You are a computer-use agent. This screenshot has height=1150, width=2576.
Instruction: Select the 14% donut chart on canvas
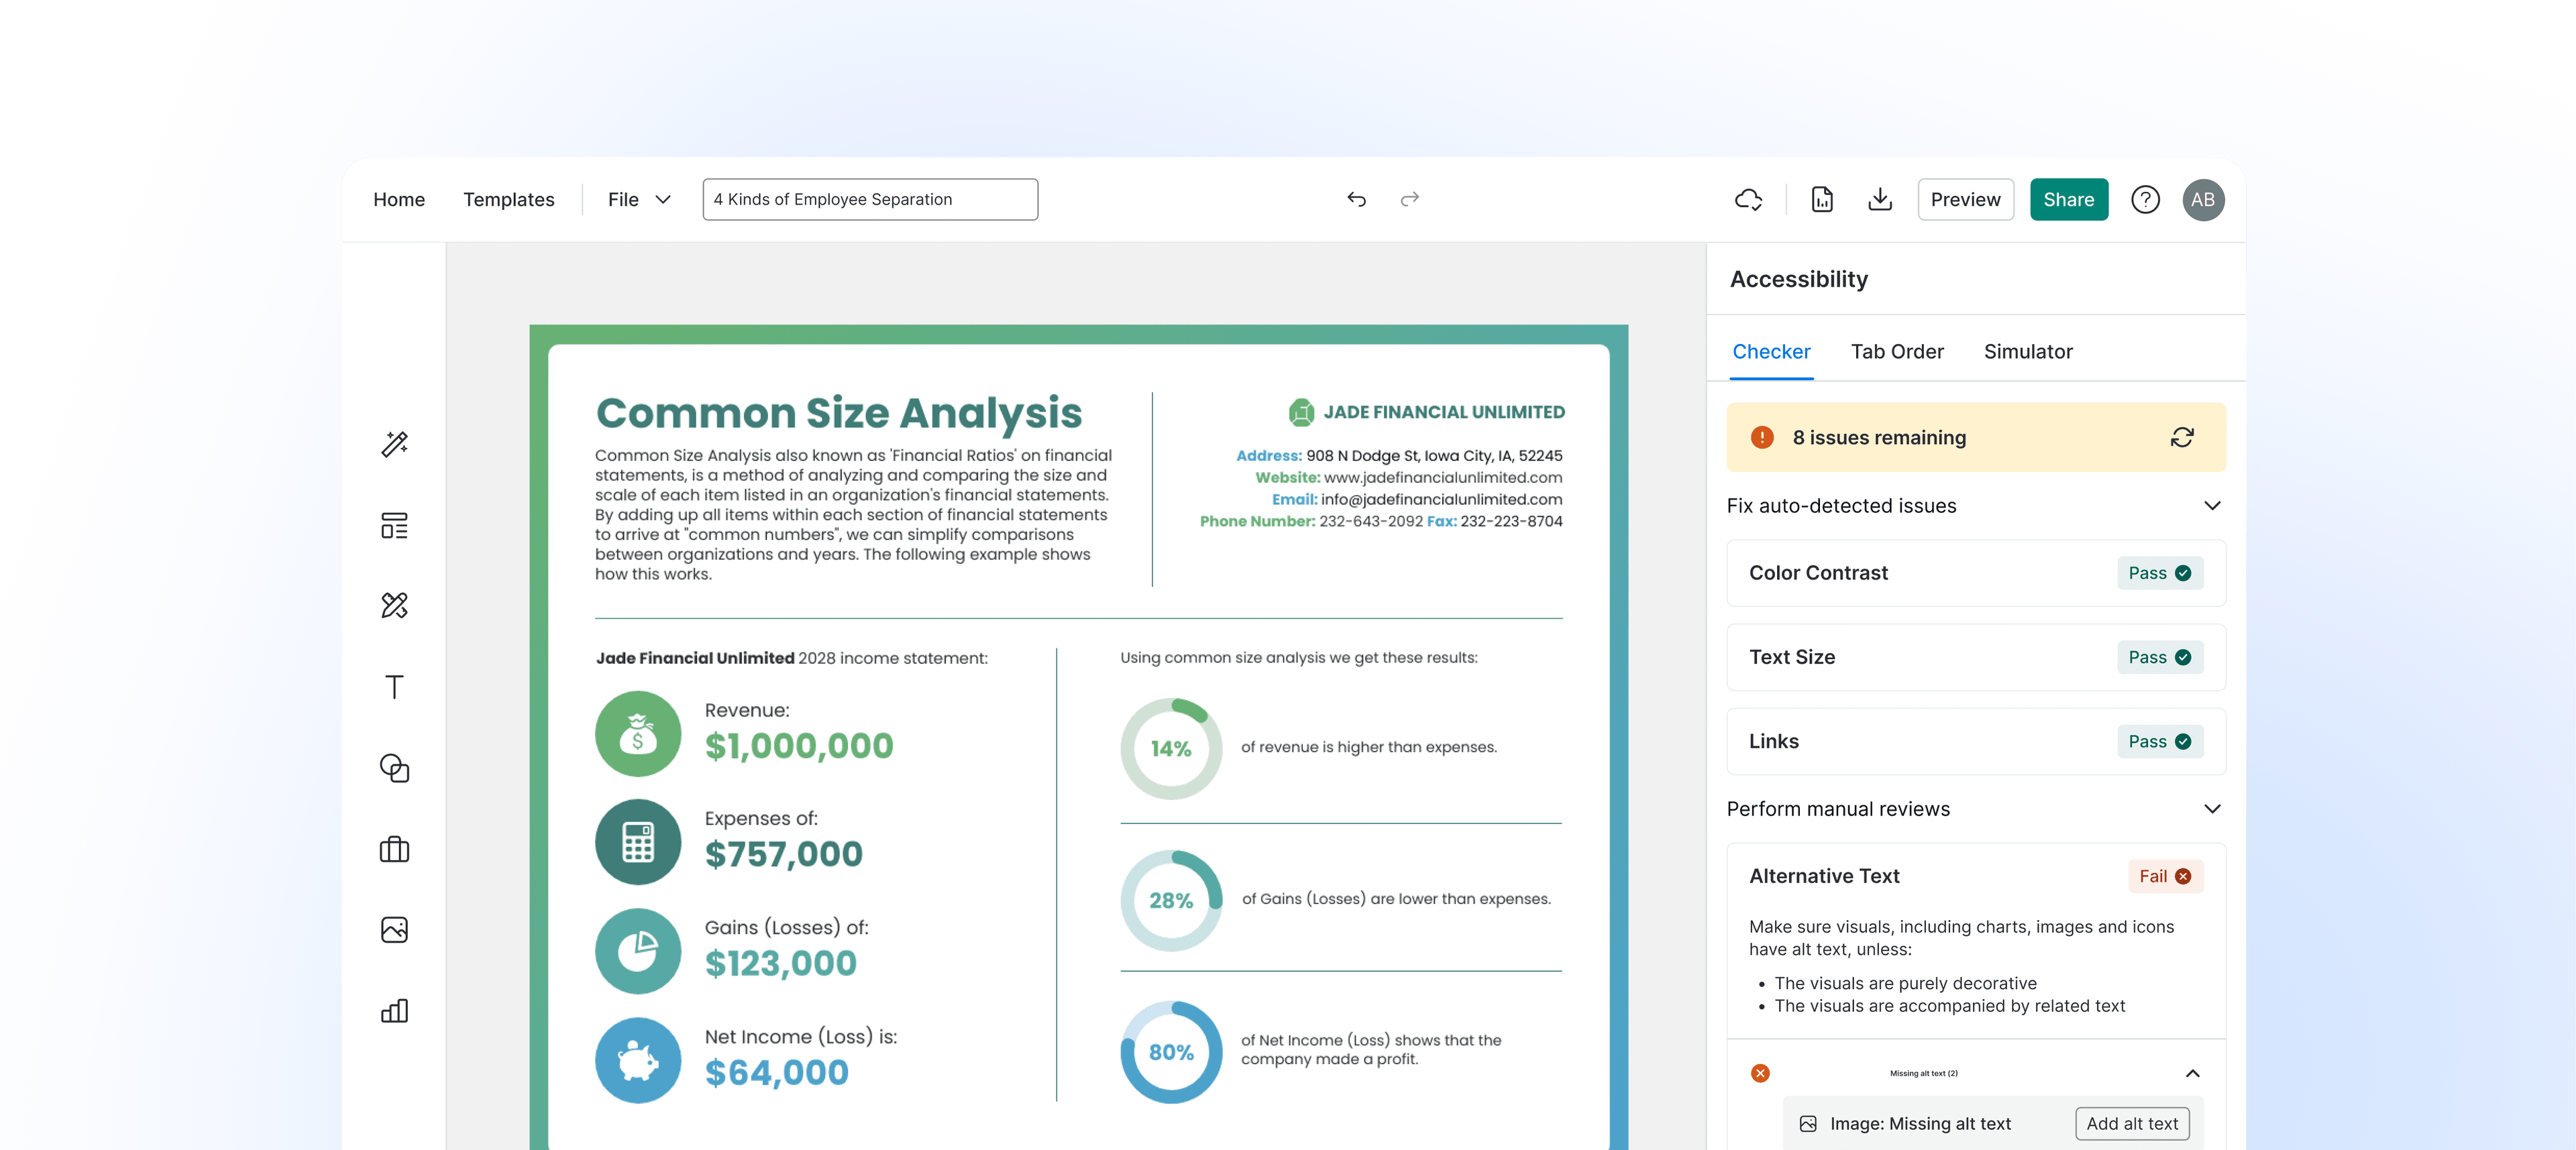point(1171,748)
